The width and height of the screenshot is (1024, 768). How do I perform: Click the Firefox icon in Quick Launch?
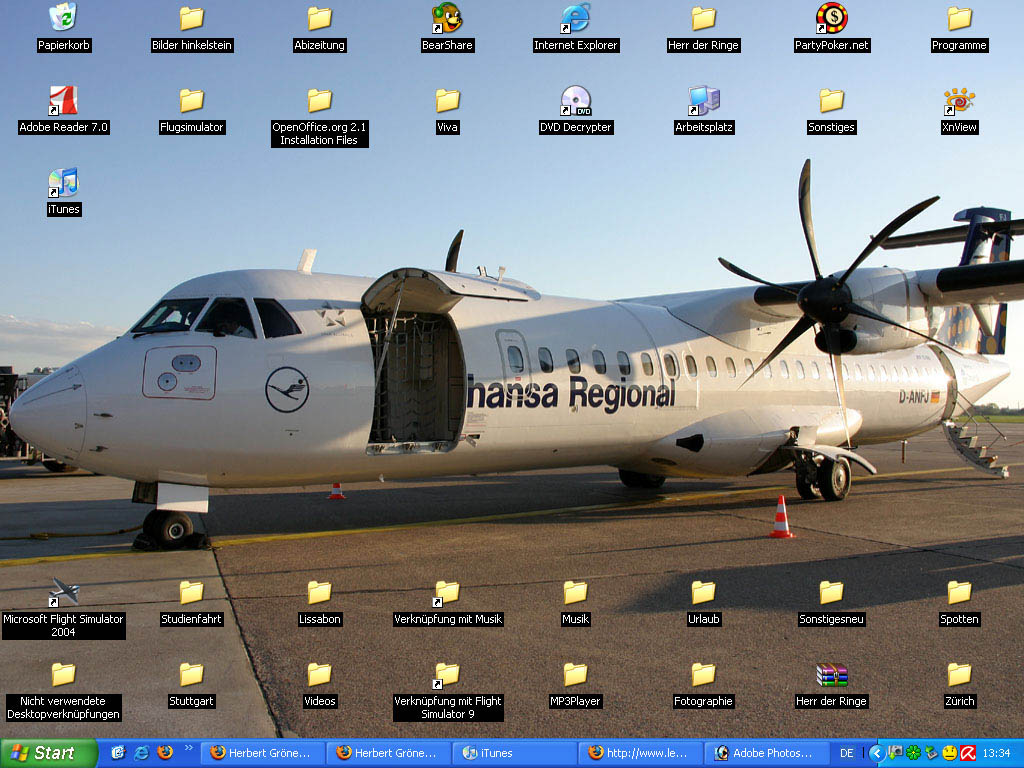pyautogui.click(x=165, y=753)
